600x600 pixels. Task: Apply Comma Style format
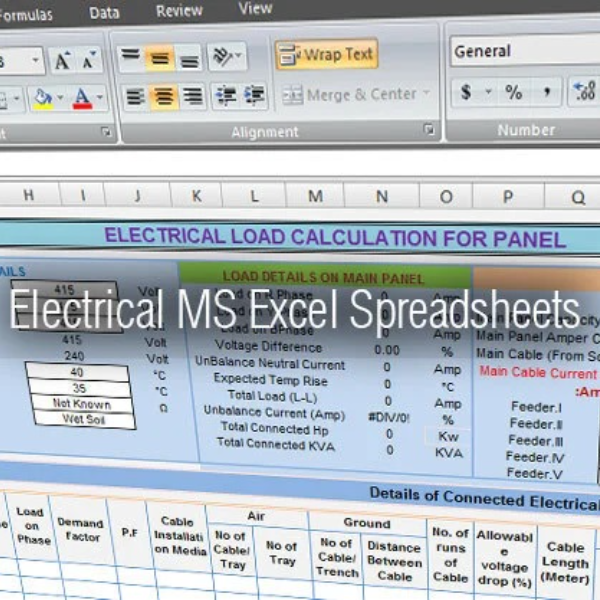pyautogui.click(x=547, y=92)
